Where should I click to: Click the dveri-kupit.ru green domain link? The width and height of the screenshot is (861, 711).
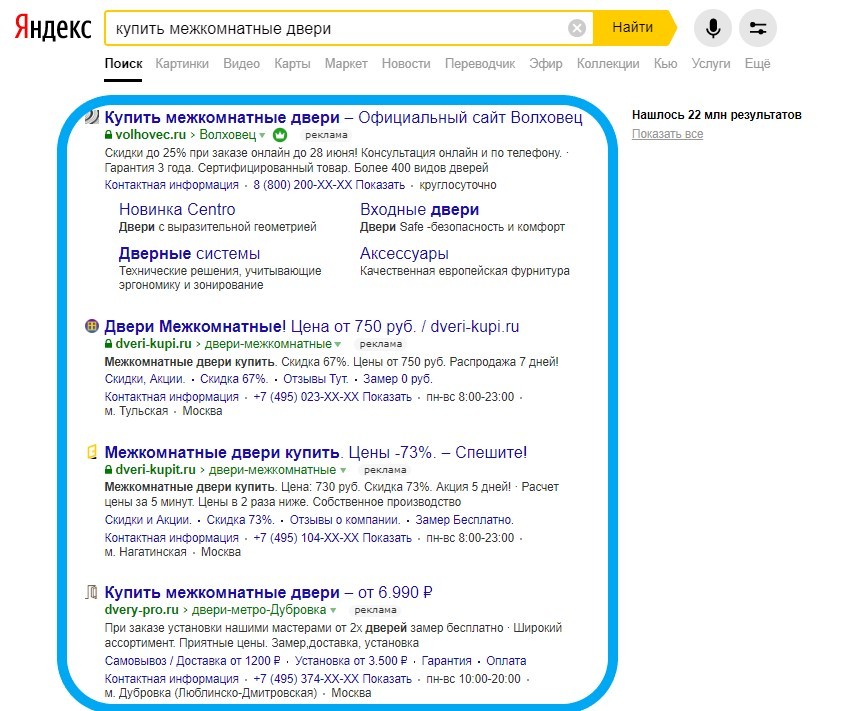(x=155, y=470)
